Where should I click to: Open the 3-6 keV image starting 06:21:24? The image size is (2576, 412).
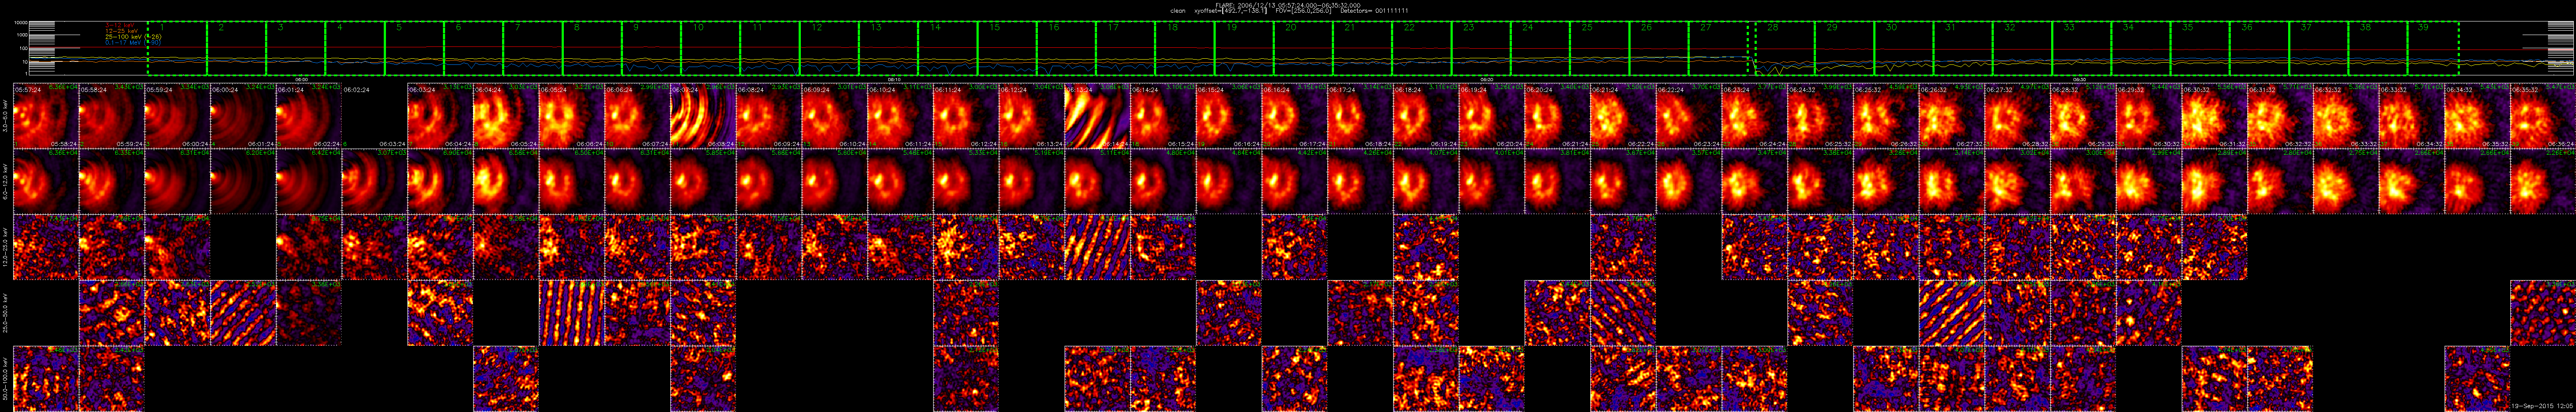point(1623,116)
